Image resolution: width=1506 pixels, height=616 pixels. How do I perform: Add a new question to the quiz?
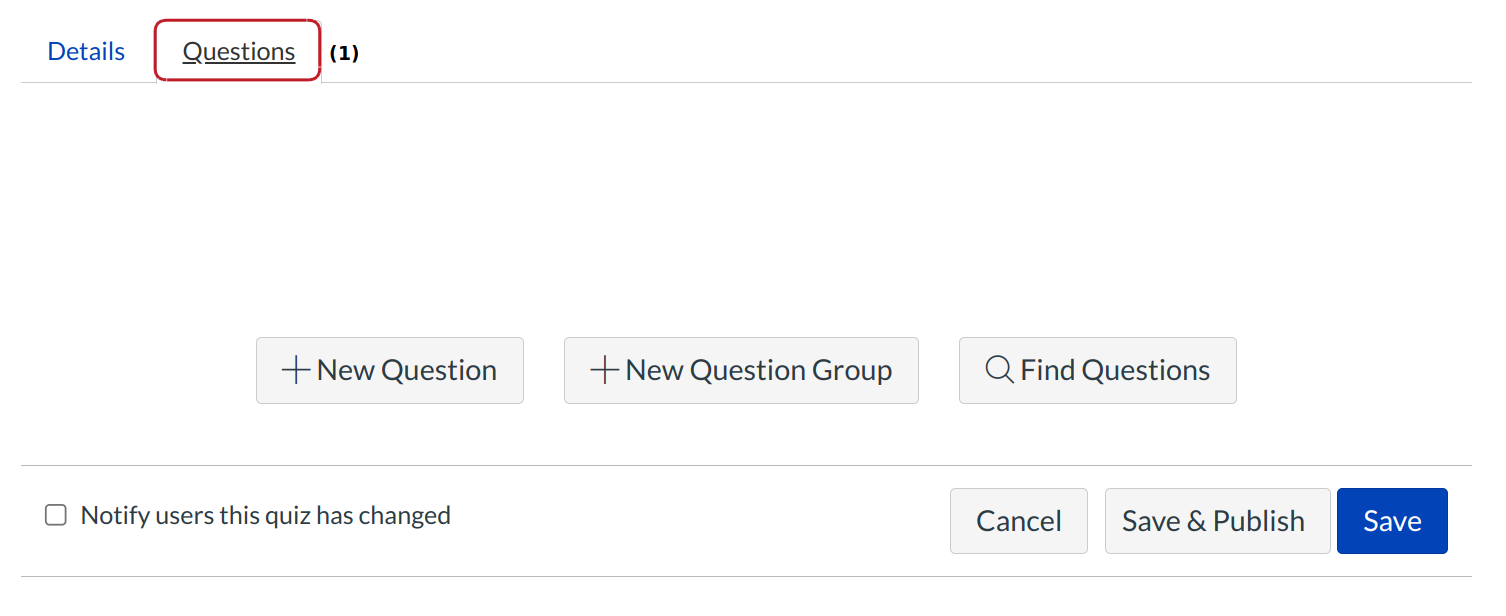(389, 370)
